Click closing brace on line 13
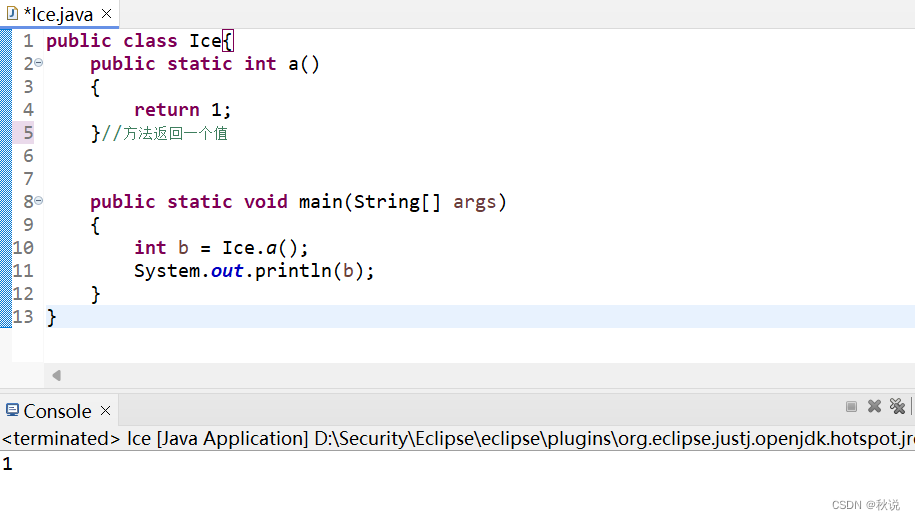 tap(51, 317)
